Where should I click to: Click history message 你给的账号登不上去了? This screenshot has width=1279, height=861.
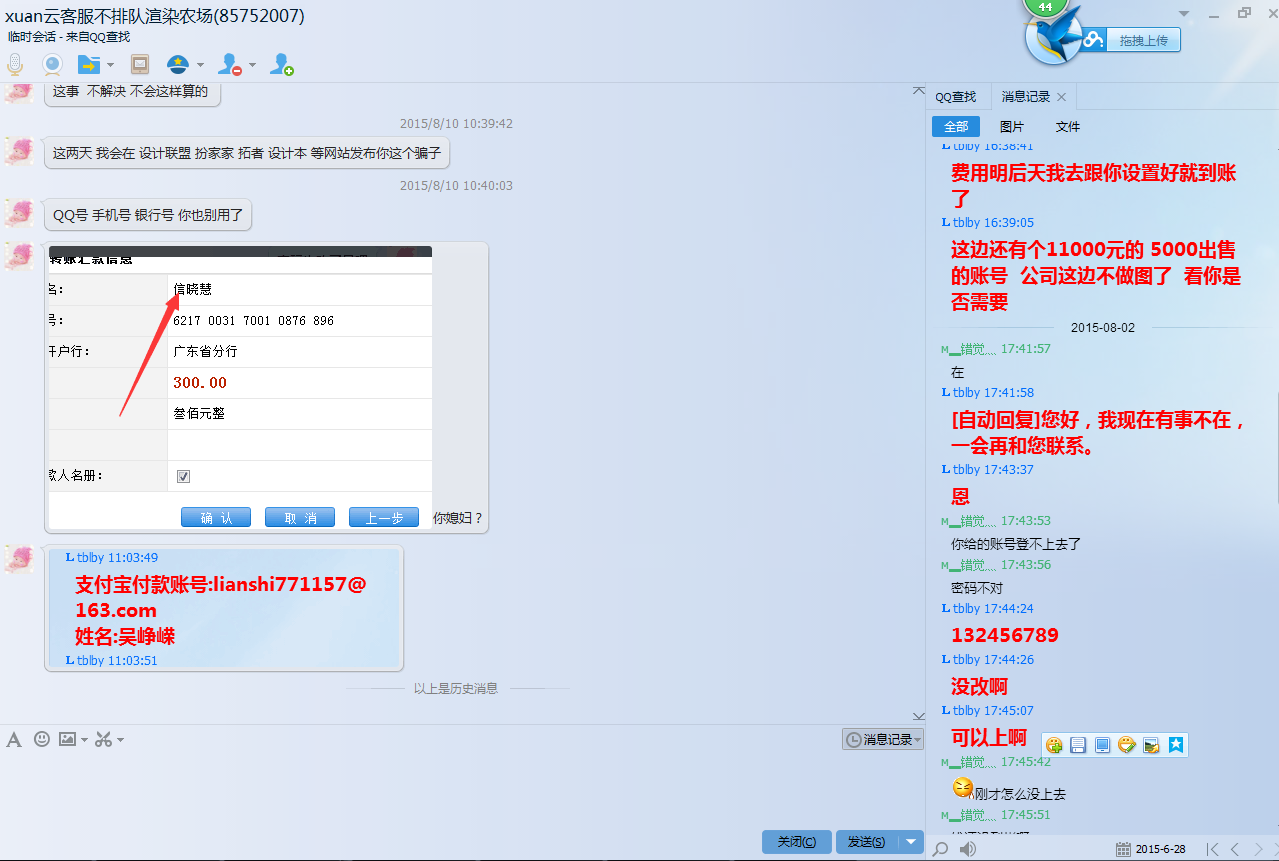click(x=1016, y=544)
